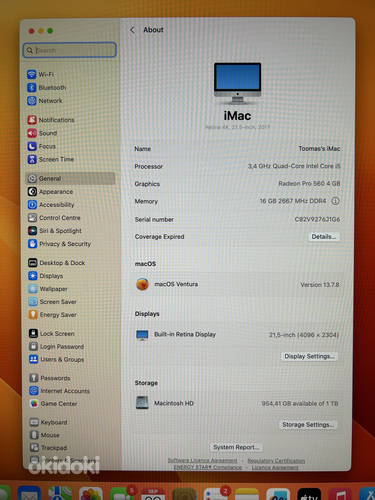
Task: Select Screen Saver icon
Action: coord(33,302)
